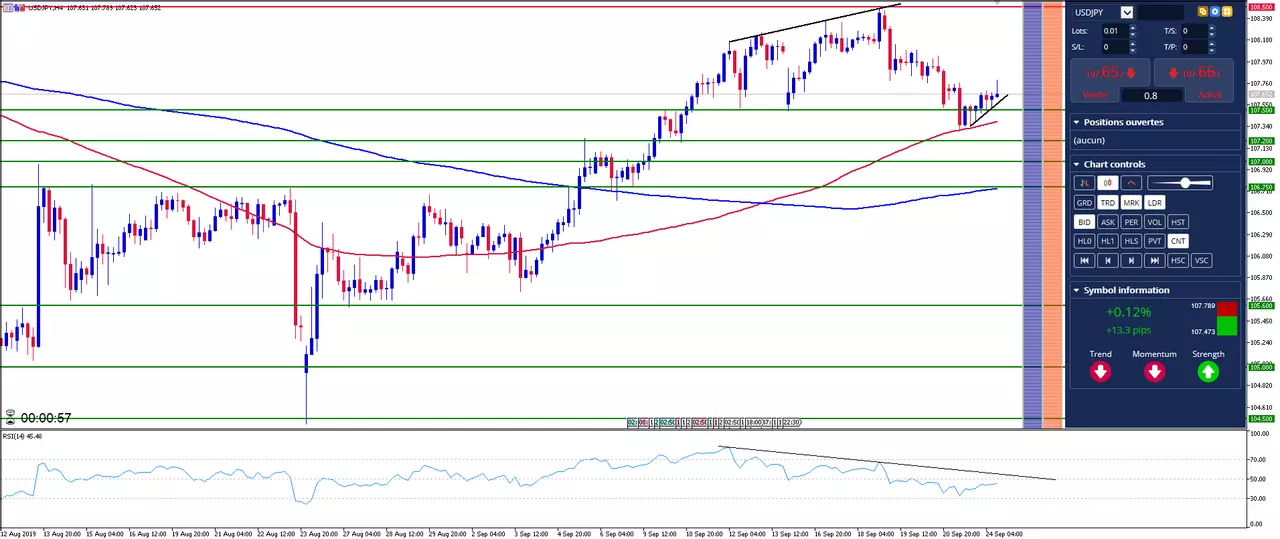Switch to bar chart type icon
This screenshot has width=1280, height=539.
click(1084, 183)
